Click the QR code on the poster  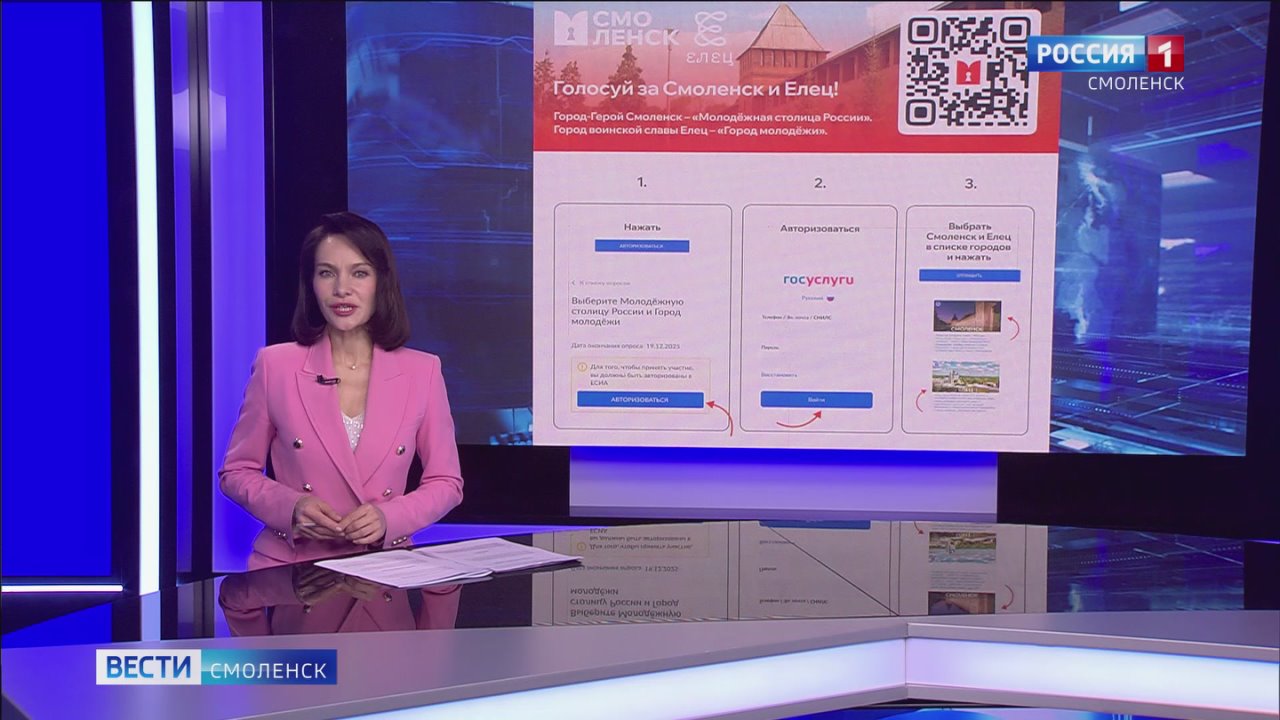point(966,72)
